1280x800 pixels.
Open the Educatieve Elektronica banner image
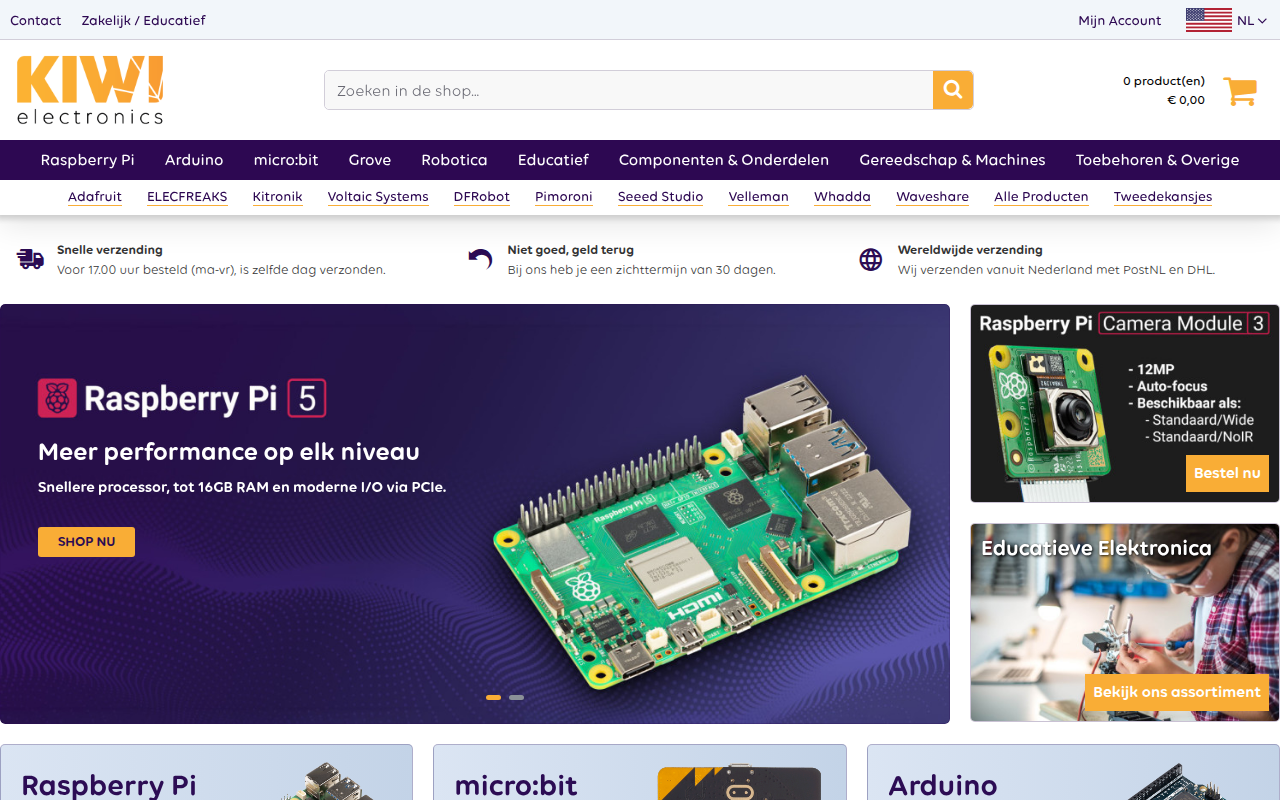coord(1125,622)
